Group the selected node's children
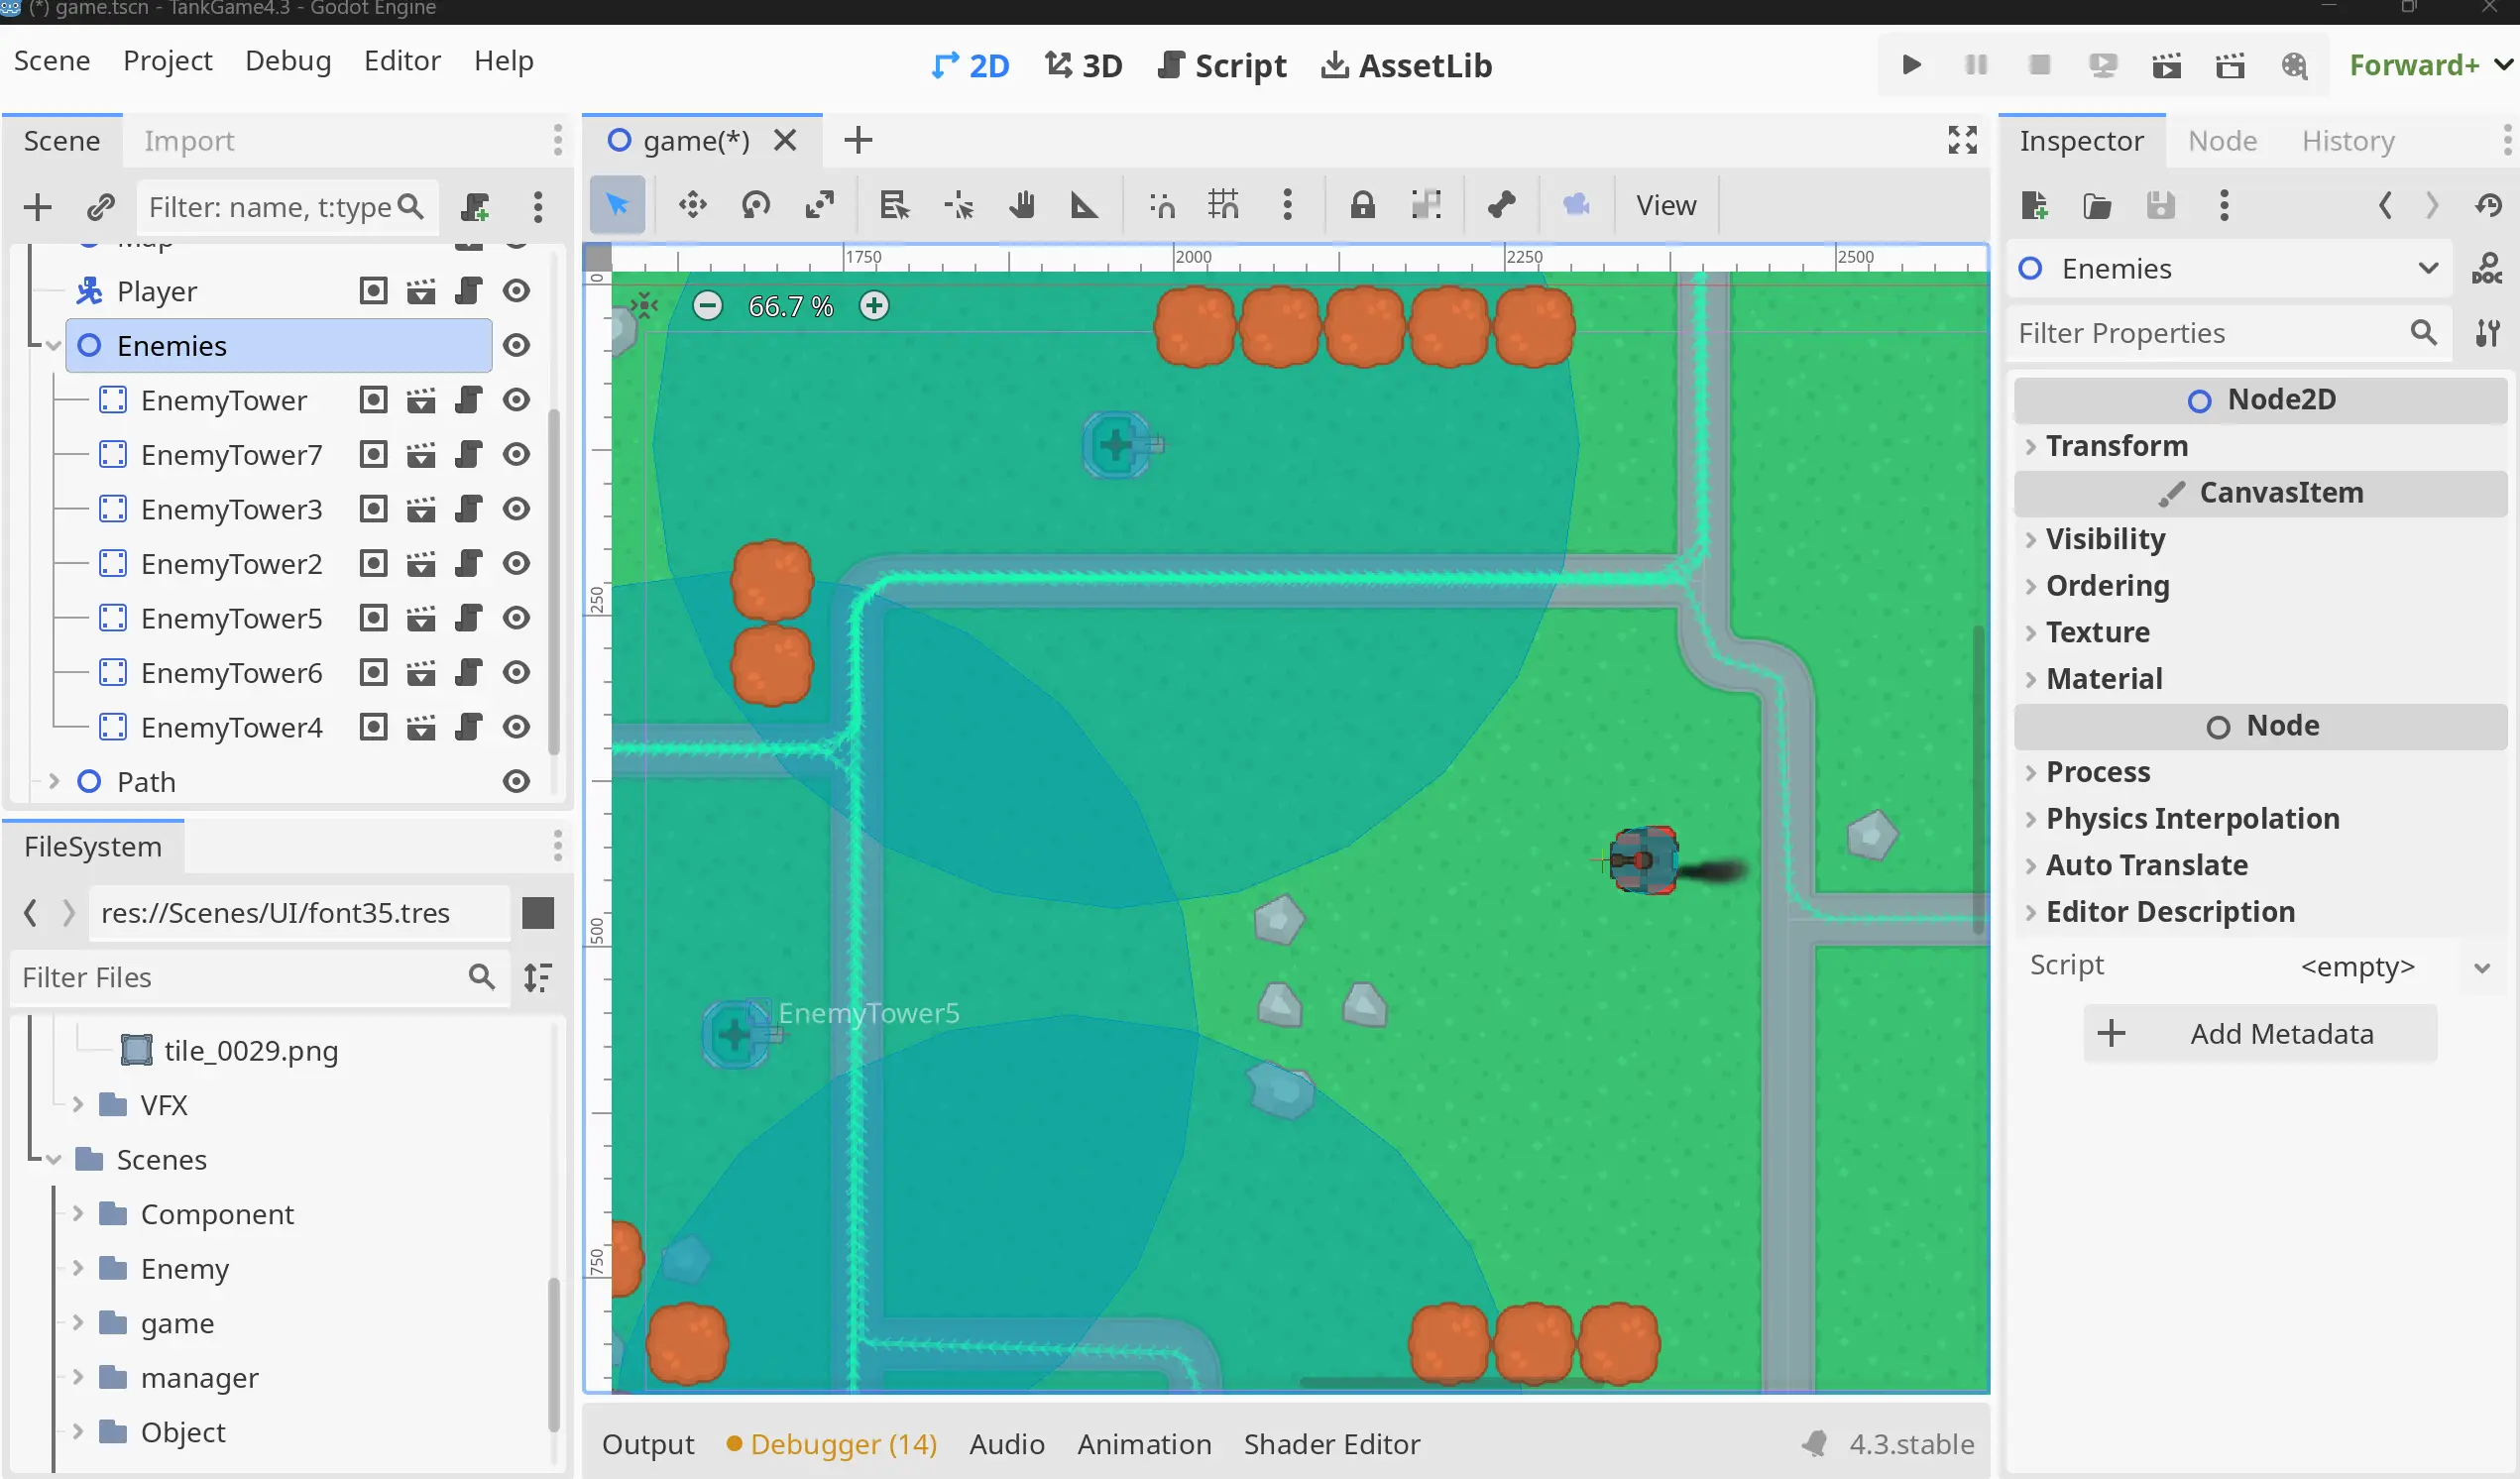The width and height of the screenshot is (2520, 1479). click(x=1426, y=205)
